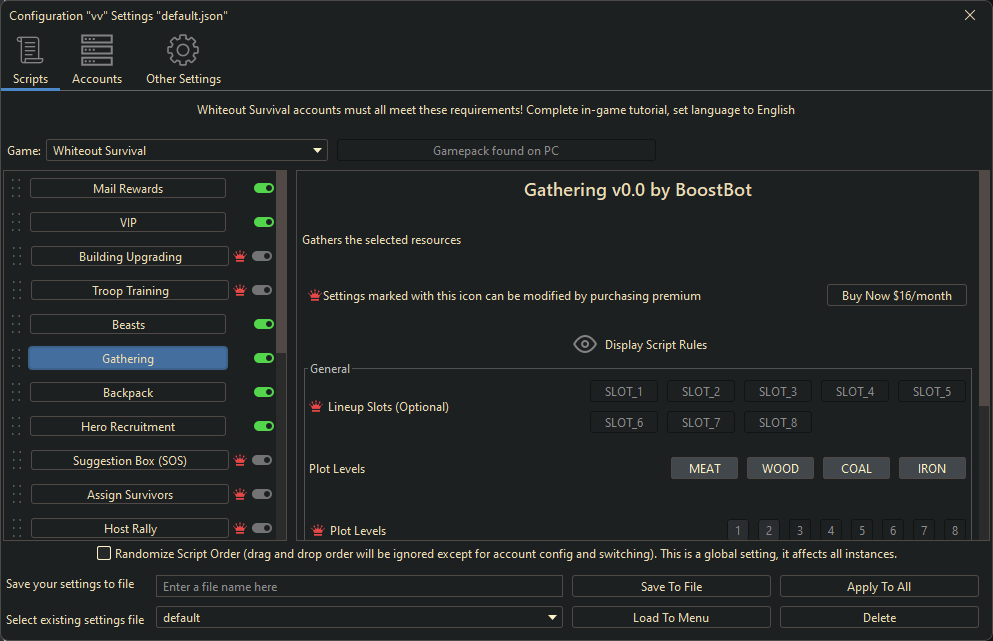This screenshot has width=993, height=641.
Task: Click the Gathering settings panel scrollbar
Action: (984, 288)
